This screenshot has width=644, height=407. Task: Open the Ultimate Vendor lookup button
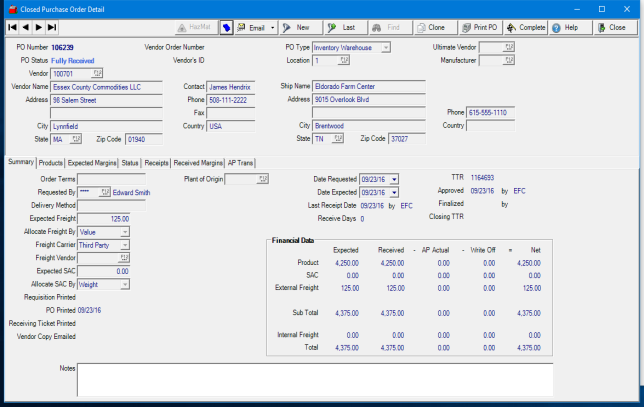click(510, 47)
